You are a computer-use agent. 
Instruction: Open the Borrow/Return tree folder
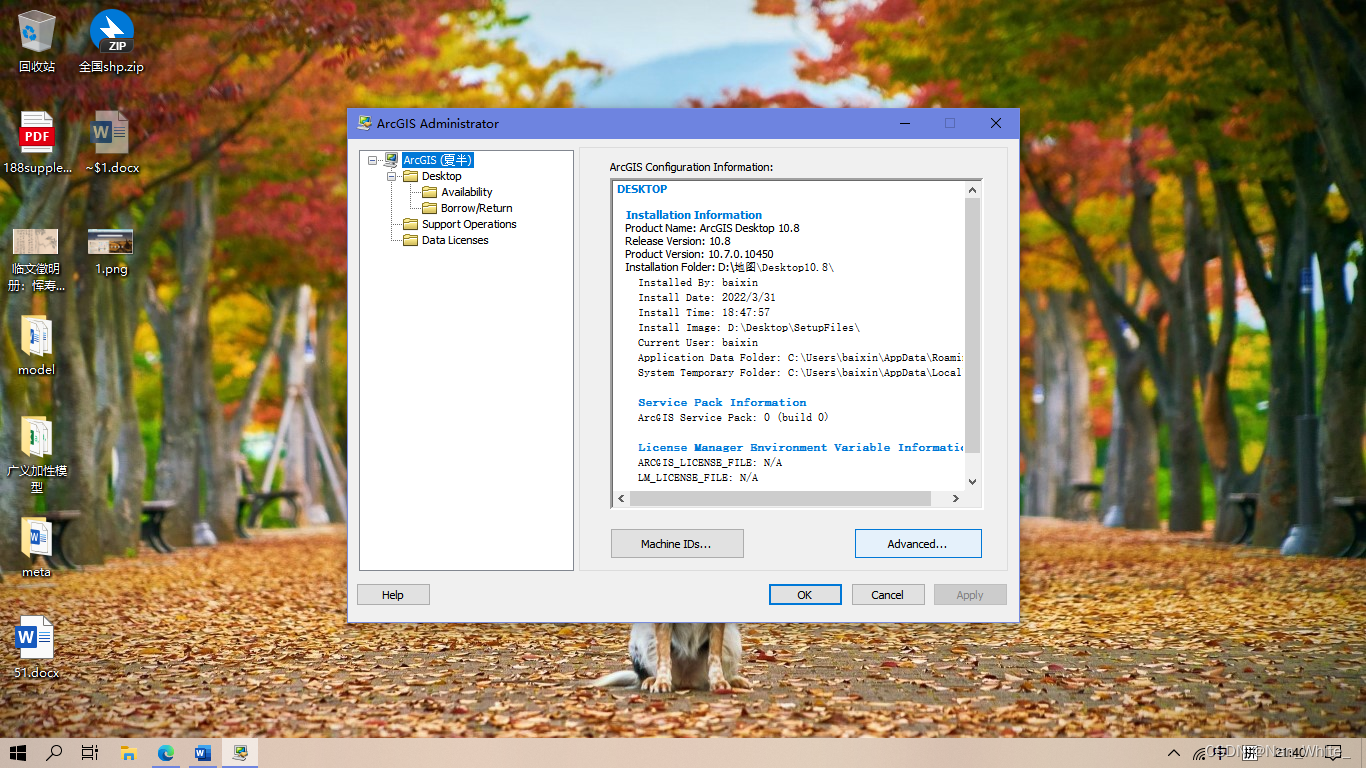pyautogui.click(x=476, y=208)
